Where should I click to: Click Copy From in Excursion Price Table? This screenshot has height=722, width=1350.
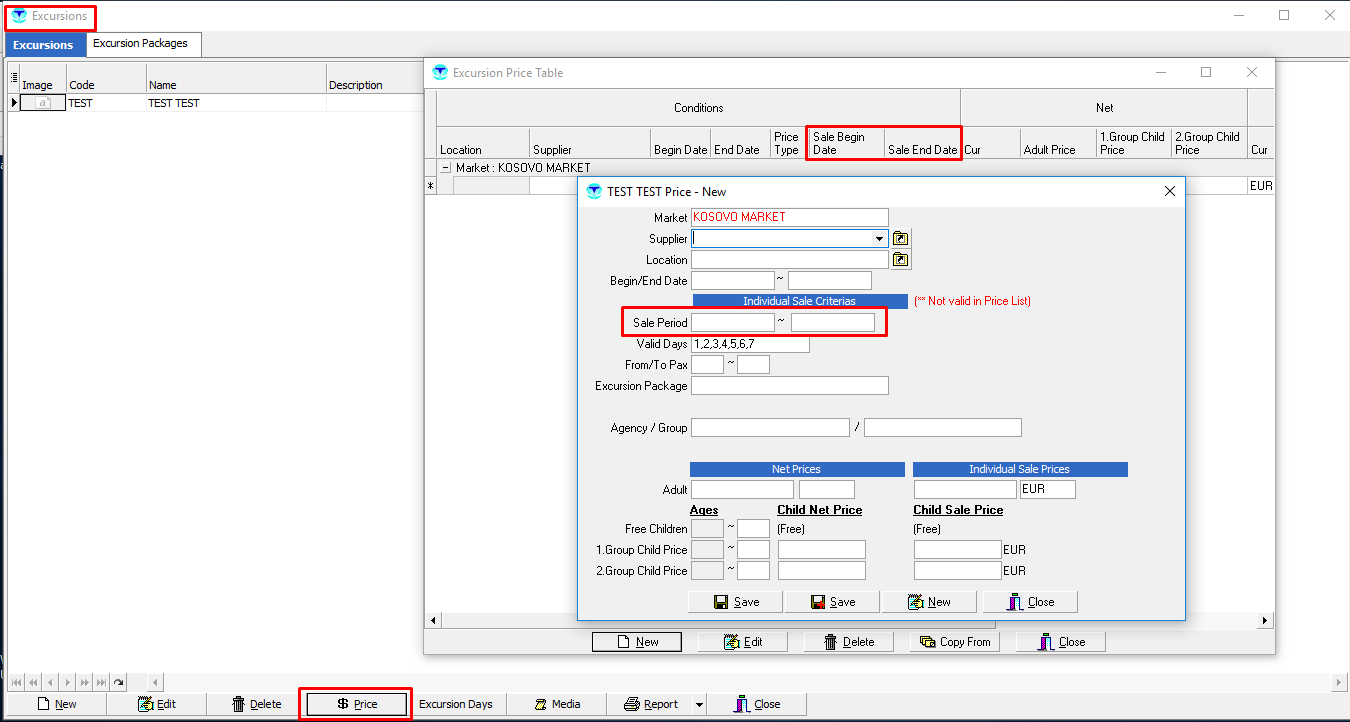click(955, 642)
